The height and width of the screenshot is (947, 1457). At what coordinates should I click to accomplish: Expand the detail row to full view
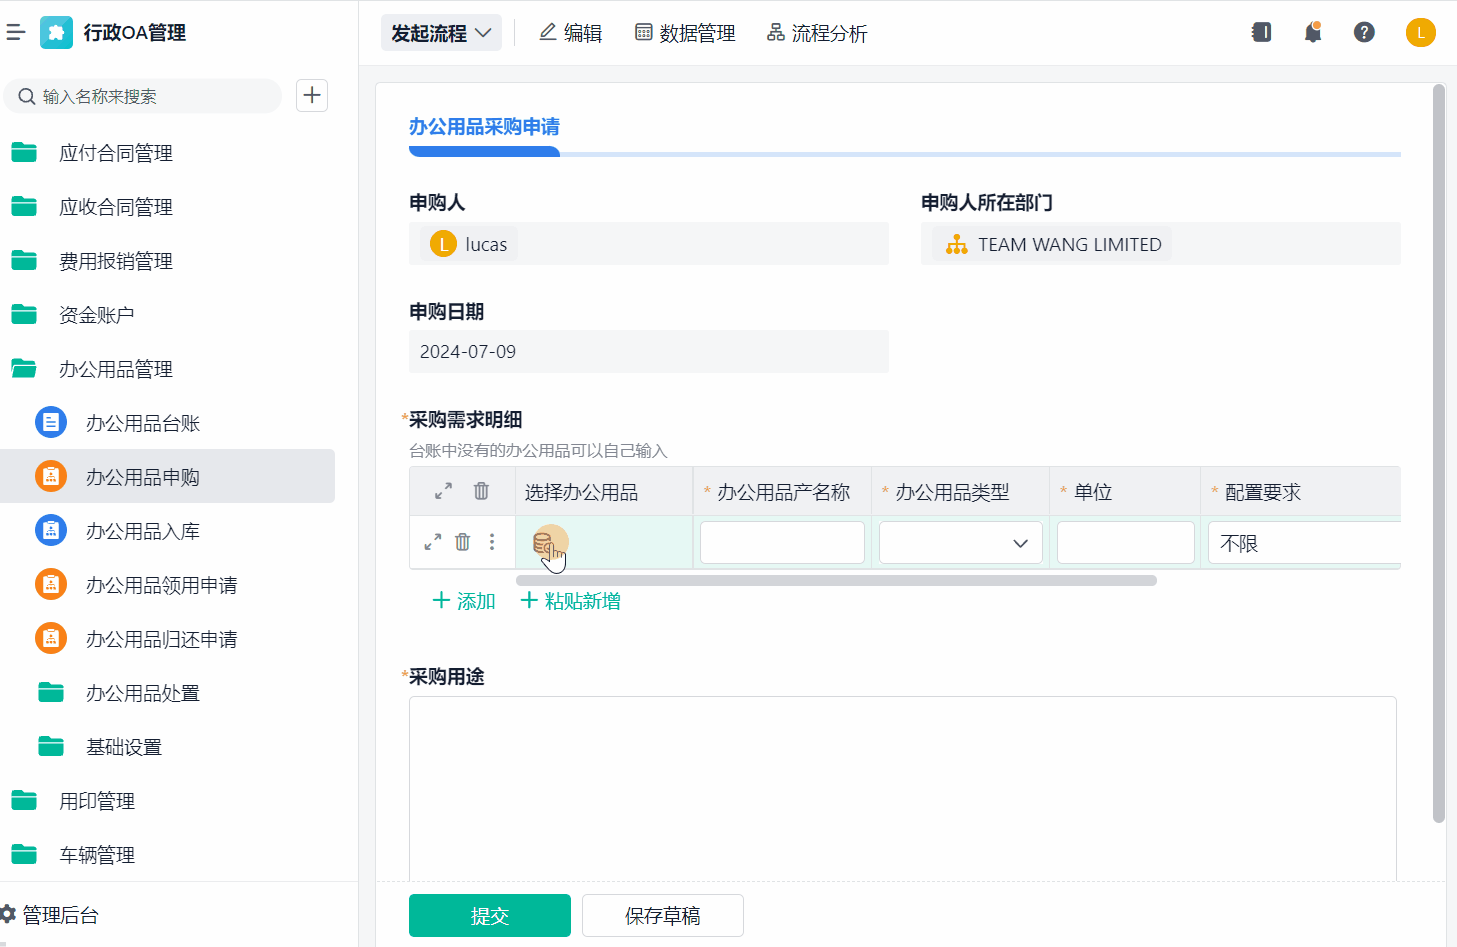tap(433, 542)
